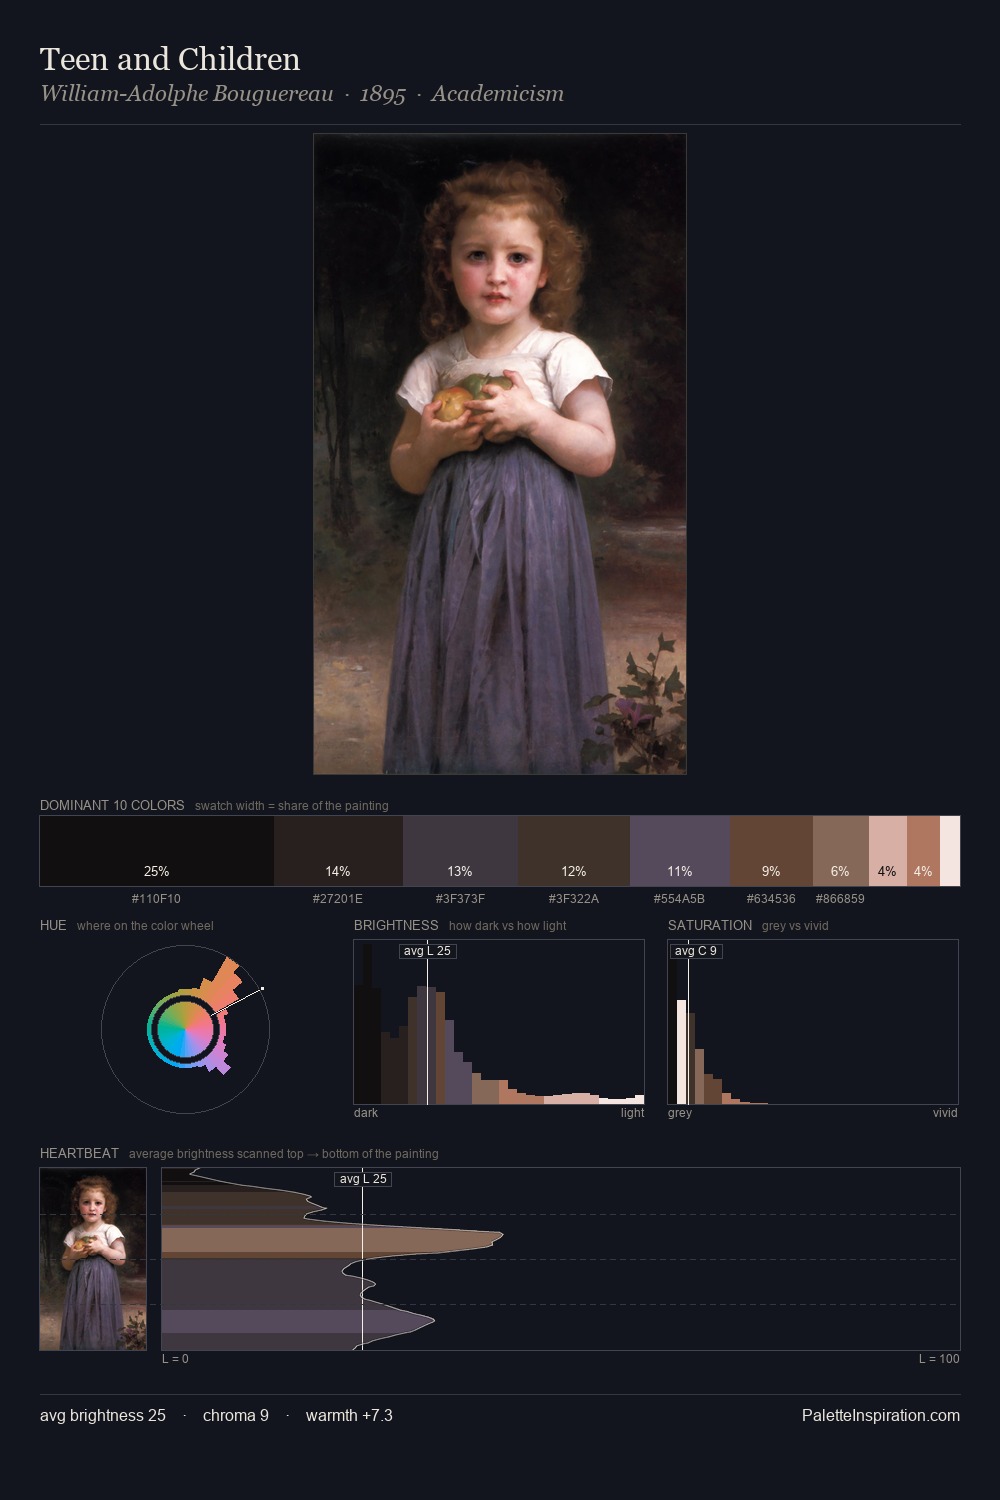The height and width of the screenshot is (1500, 1000).
Task: Click the avg L 25 heartbeat marker
Action: (x=362, y=1179)
